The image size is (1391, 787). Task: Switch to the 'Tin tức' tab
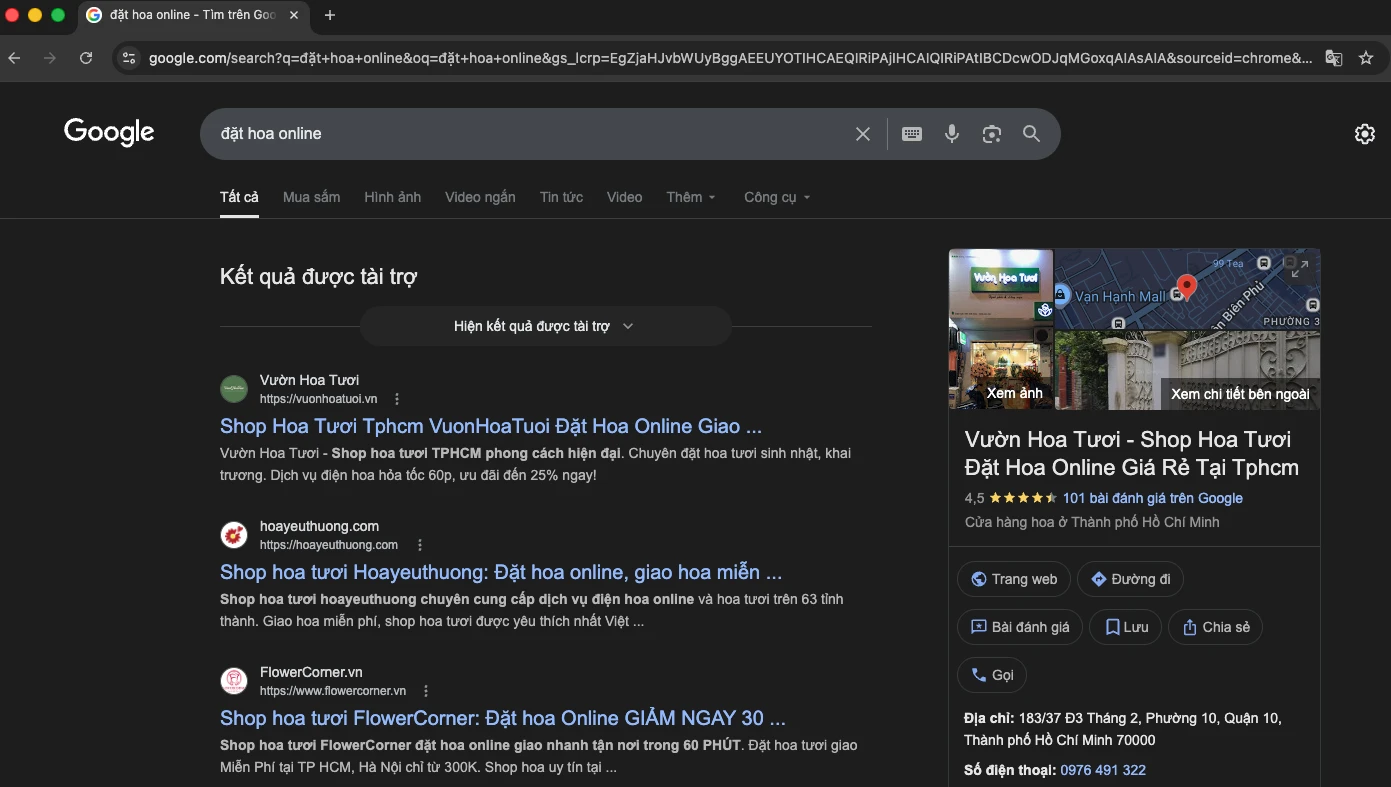pyautogui.click(x=561, y=197)
